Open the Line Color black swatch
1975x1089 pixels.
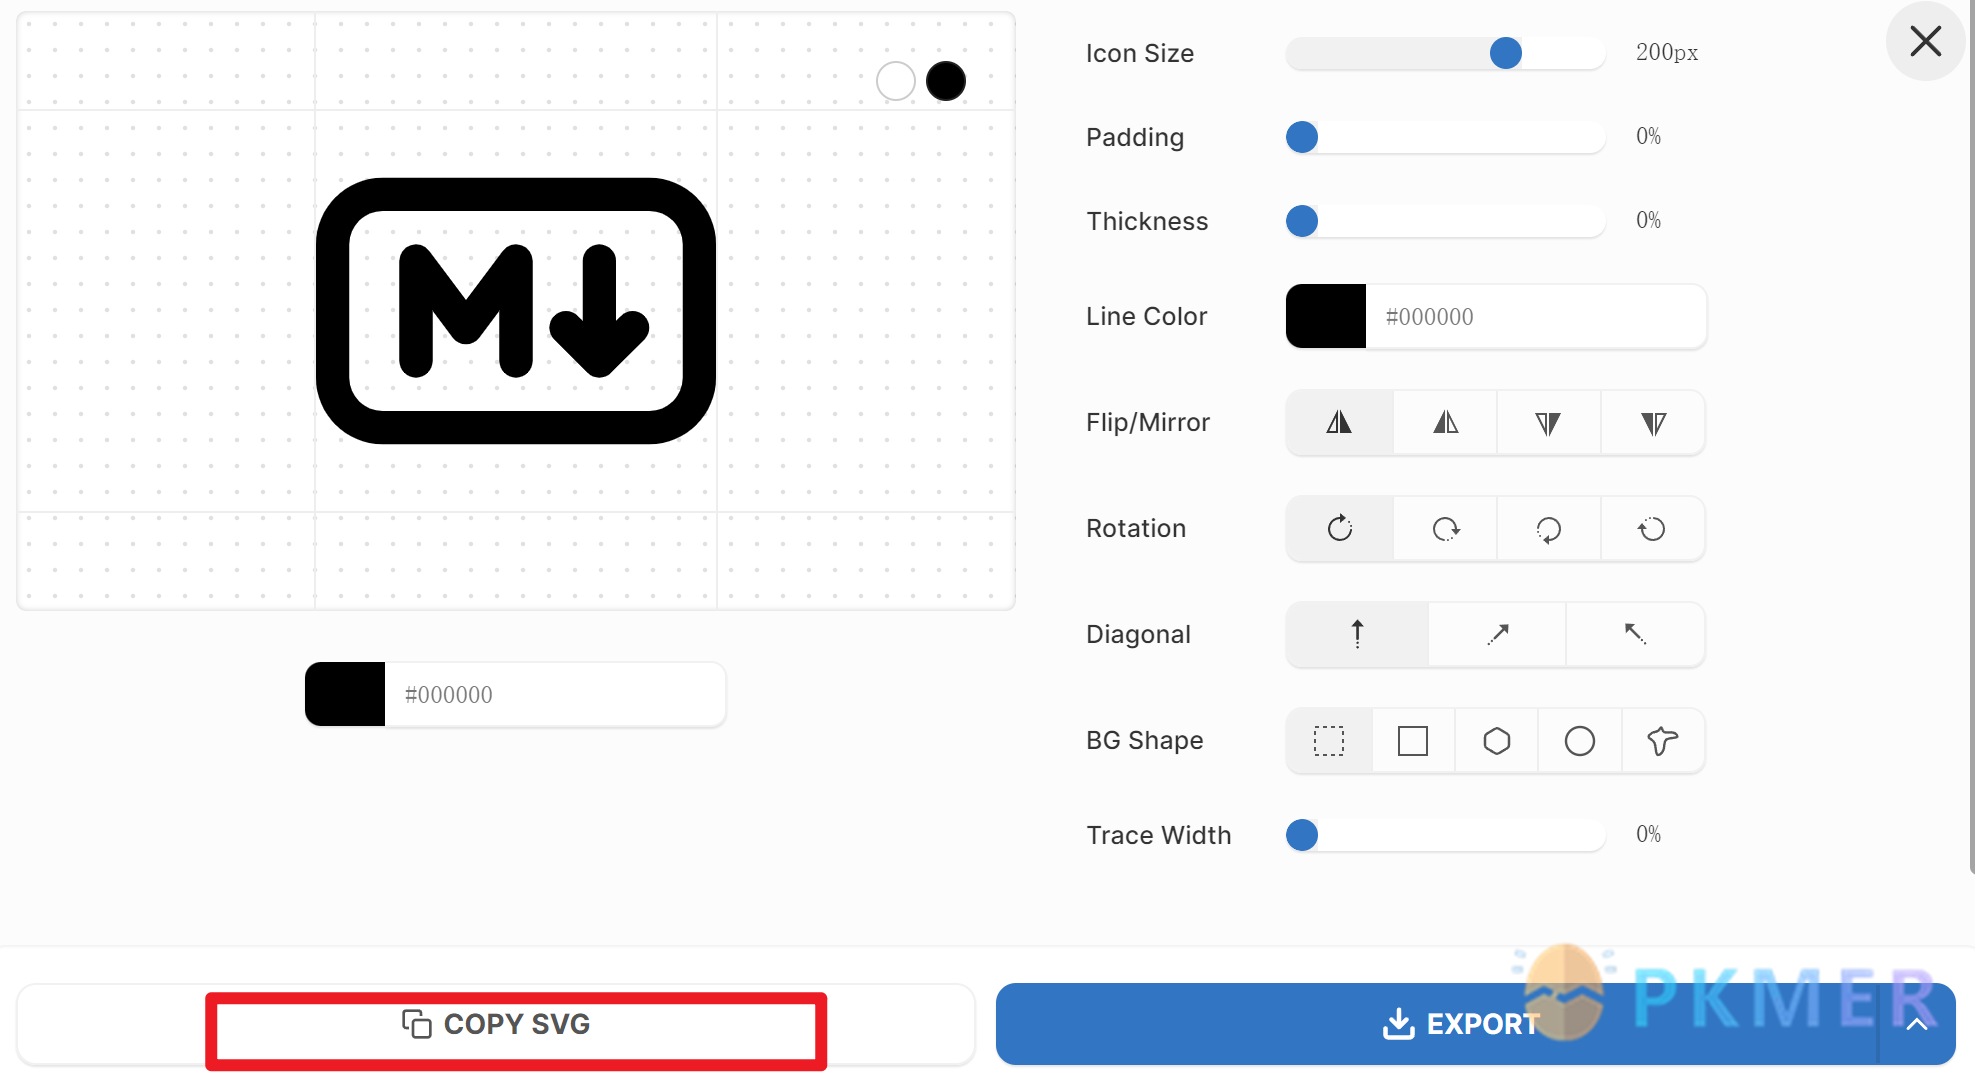pyautogui.click(x=1326, y=317)
